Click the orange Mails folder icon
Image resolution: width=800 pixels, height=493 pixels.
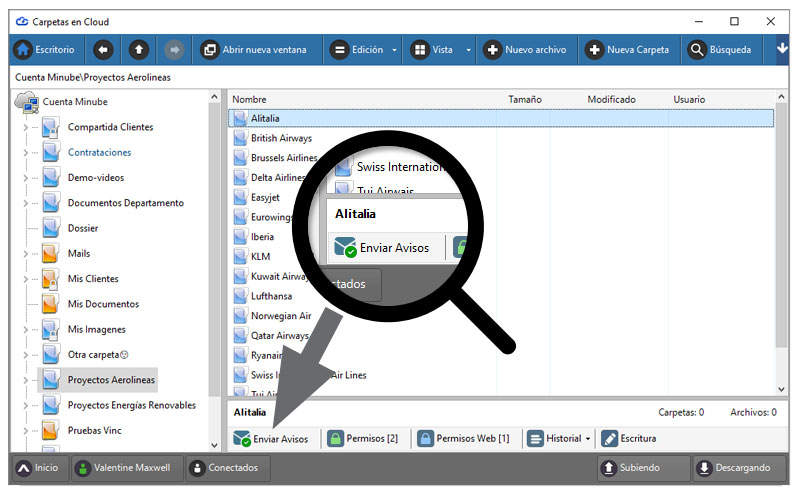point(50,253)
